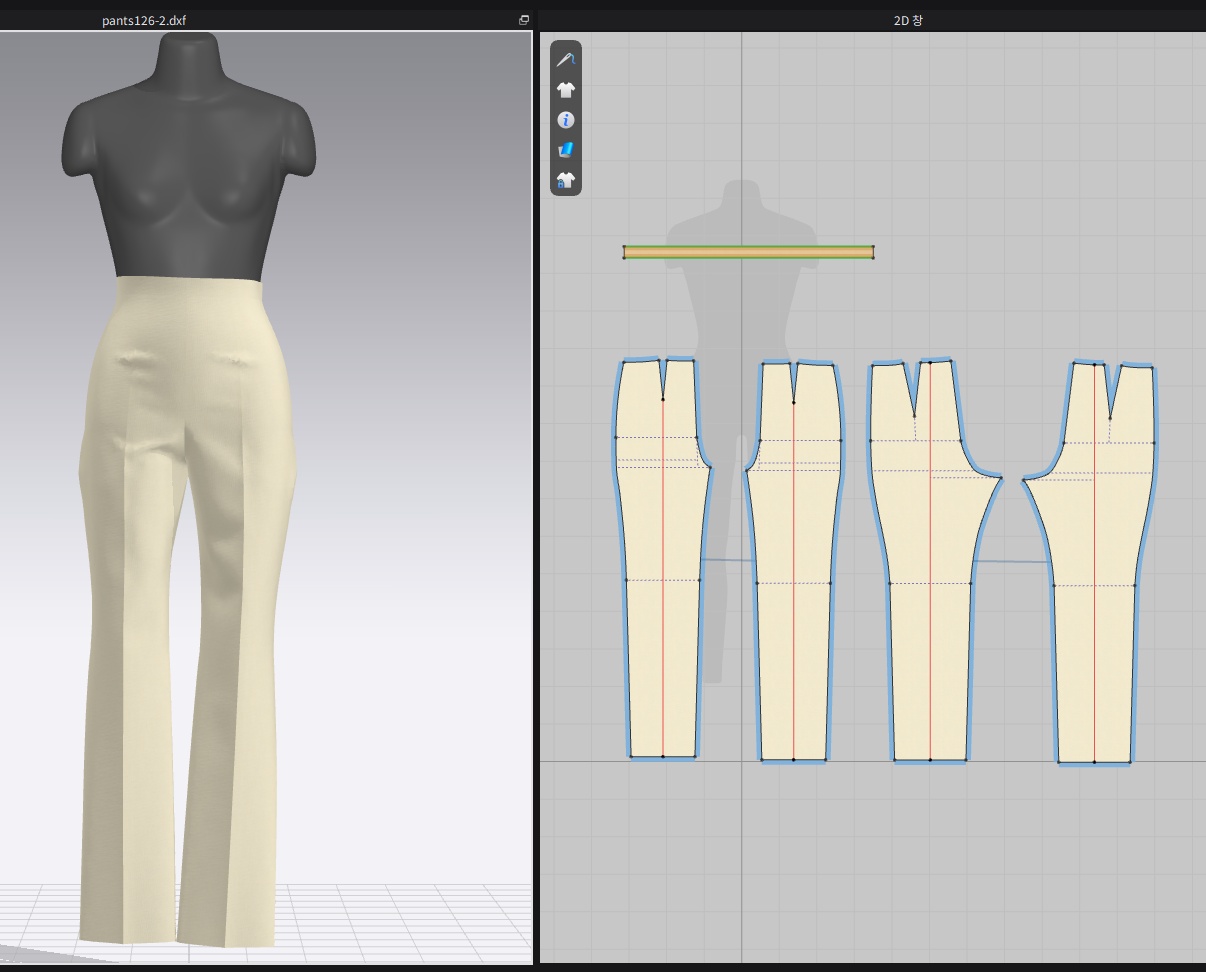The width and height of the screenshot is (1206, 972).
Task: Click the divider between 3D and 2D windows
Action: pos(535,500)
